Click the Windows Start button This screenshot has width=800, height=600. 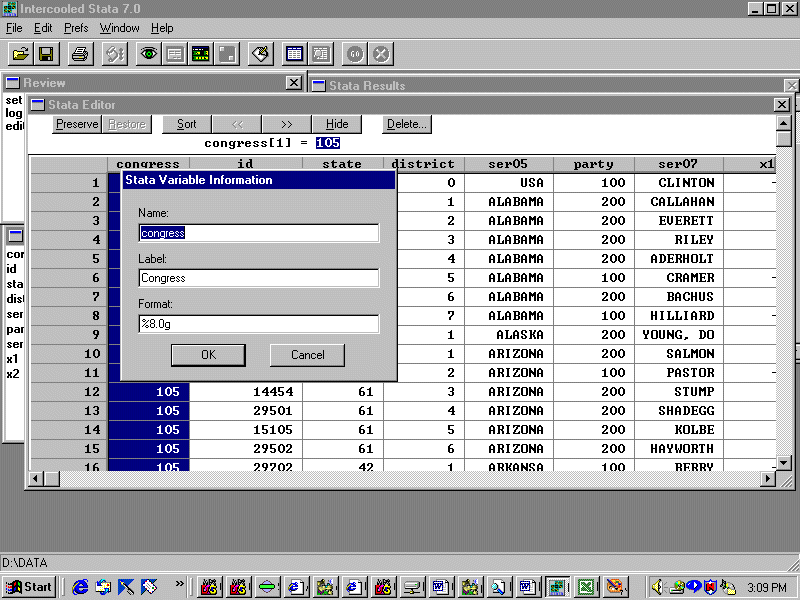pyautogui.click(x=29, y=587)
